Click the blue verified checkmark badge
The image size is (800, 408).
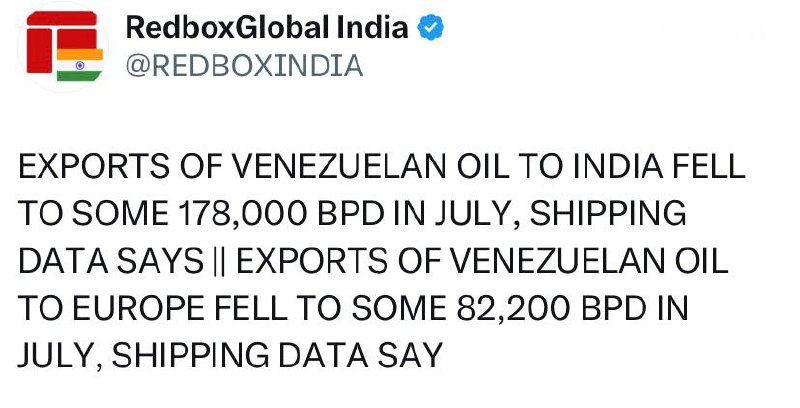click(431, 27)
